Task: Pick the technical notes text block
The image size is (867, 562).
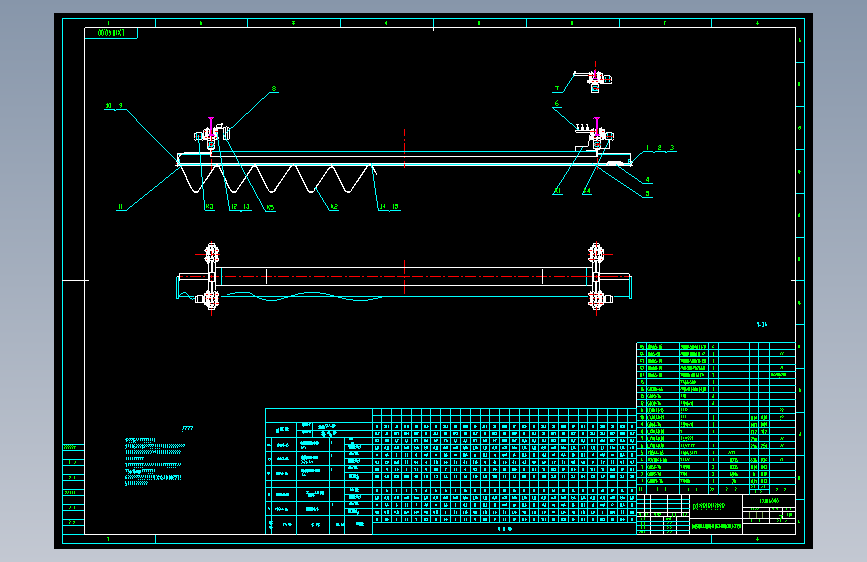Action: click(154, 461)
